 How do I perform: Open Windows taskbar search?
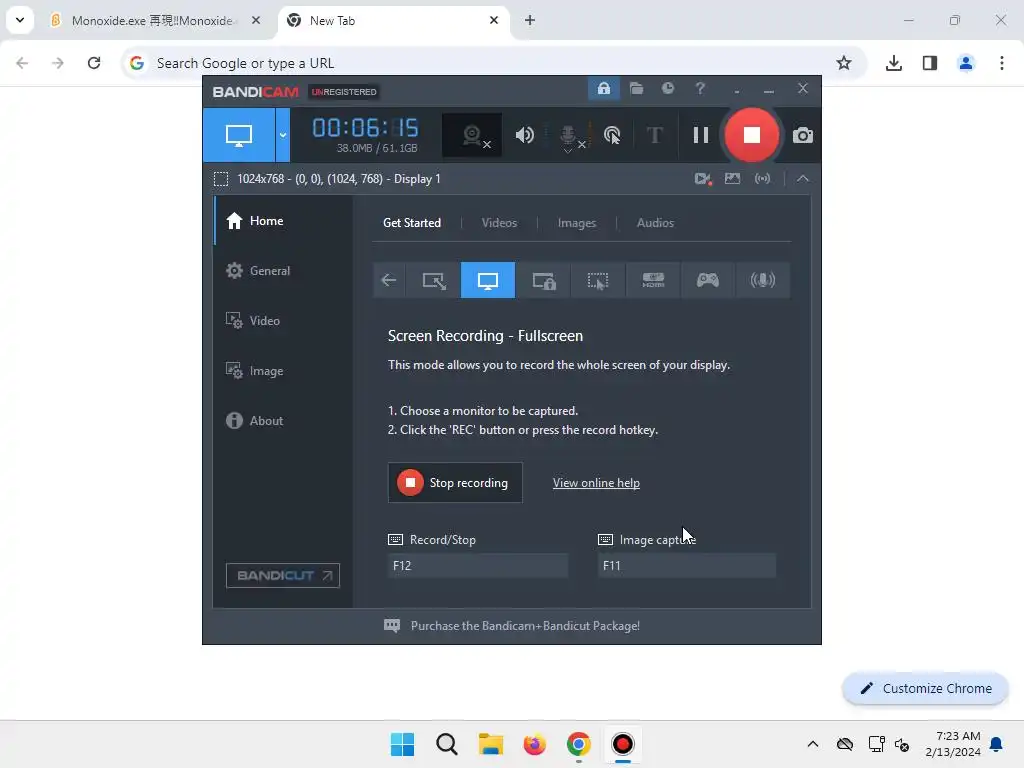447,744
